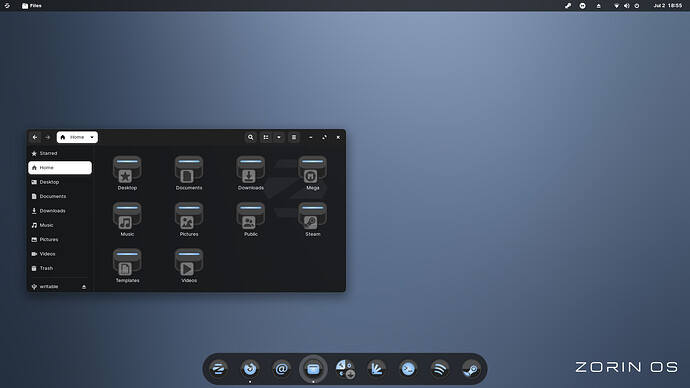Click the Zorin activities icon in top bar
The image size is (690, 388).
7,6
